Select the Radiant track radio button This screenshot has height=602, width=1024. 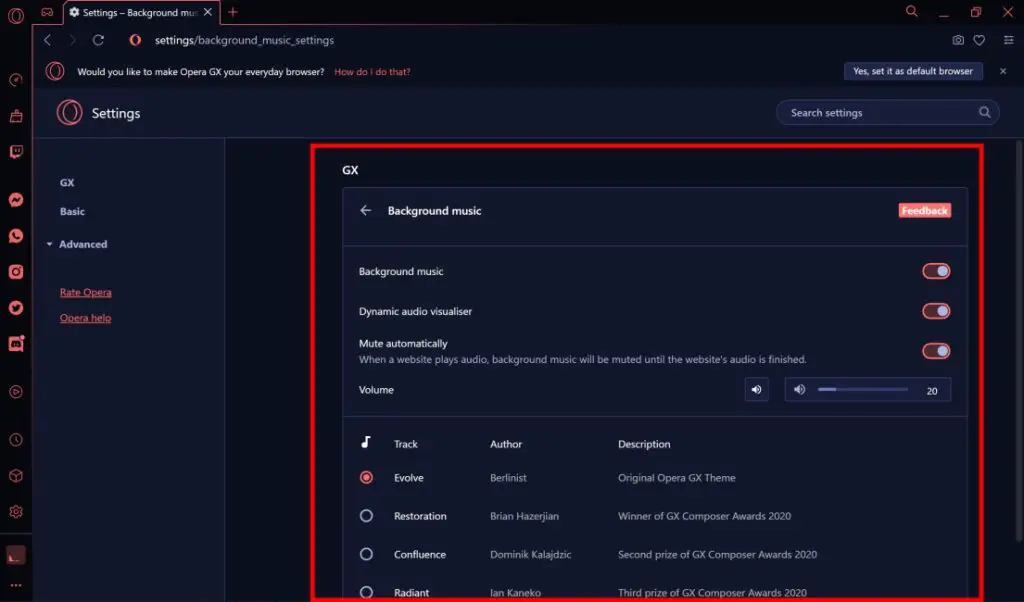click(366, 592)
